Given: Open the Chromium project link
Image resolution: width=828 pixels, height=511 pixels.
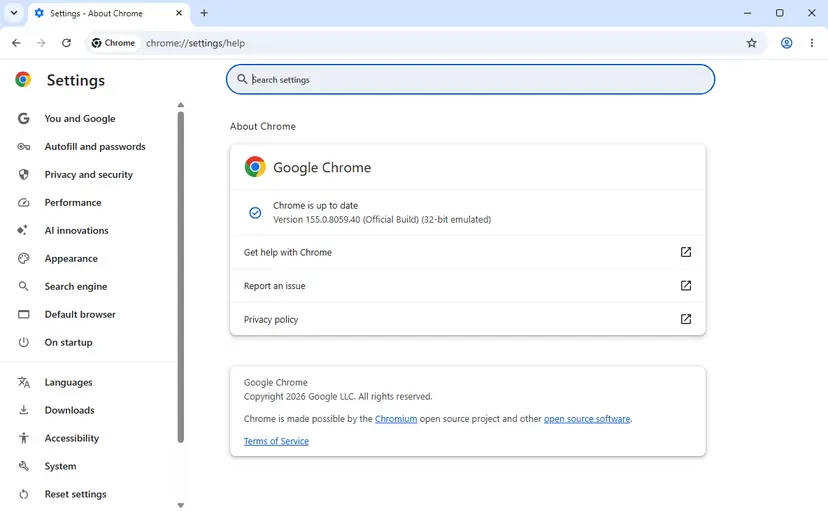Looking at the screenshot, I should click(x=396, y=419).
